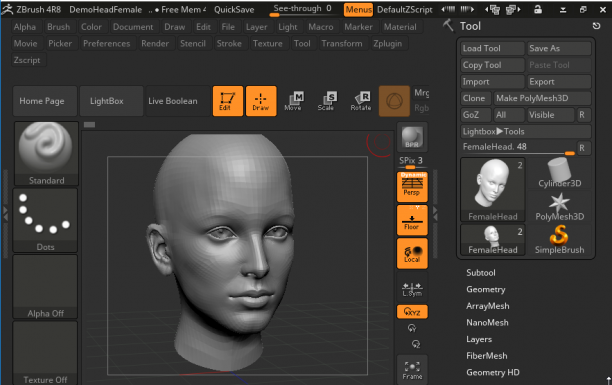Expand the NanoMesh section
612x385 pixels.
click(487, 323)
